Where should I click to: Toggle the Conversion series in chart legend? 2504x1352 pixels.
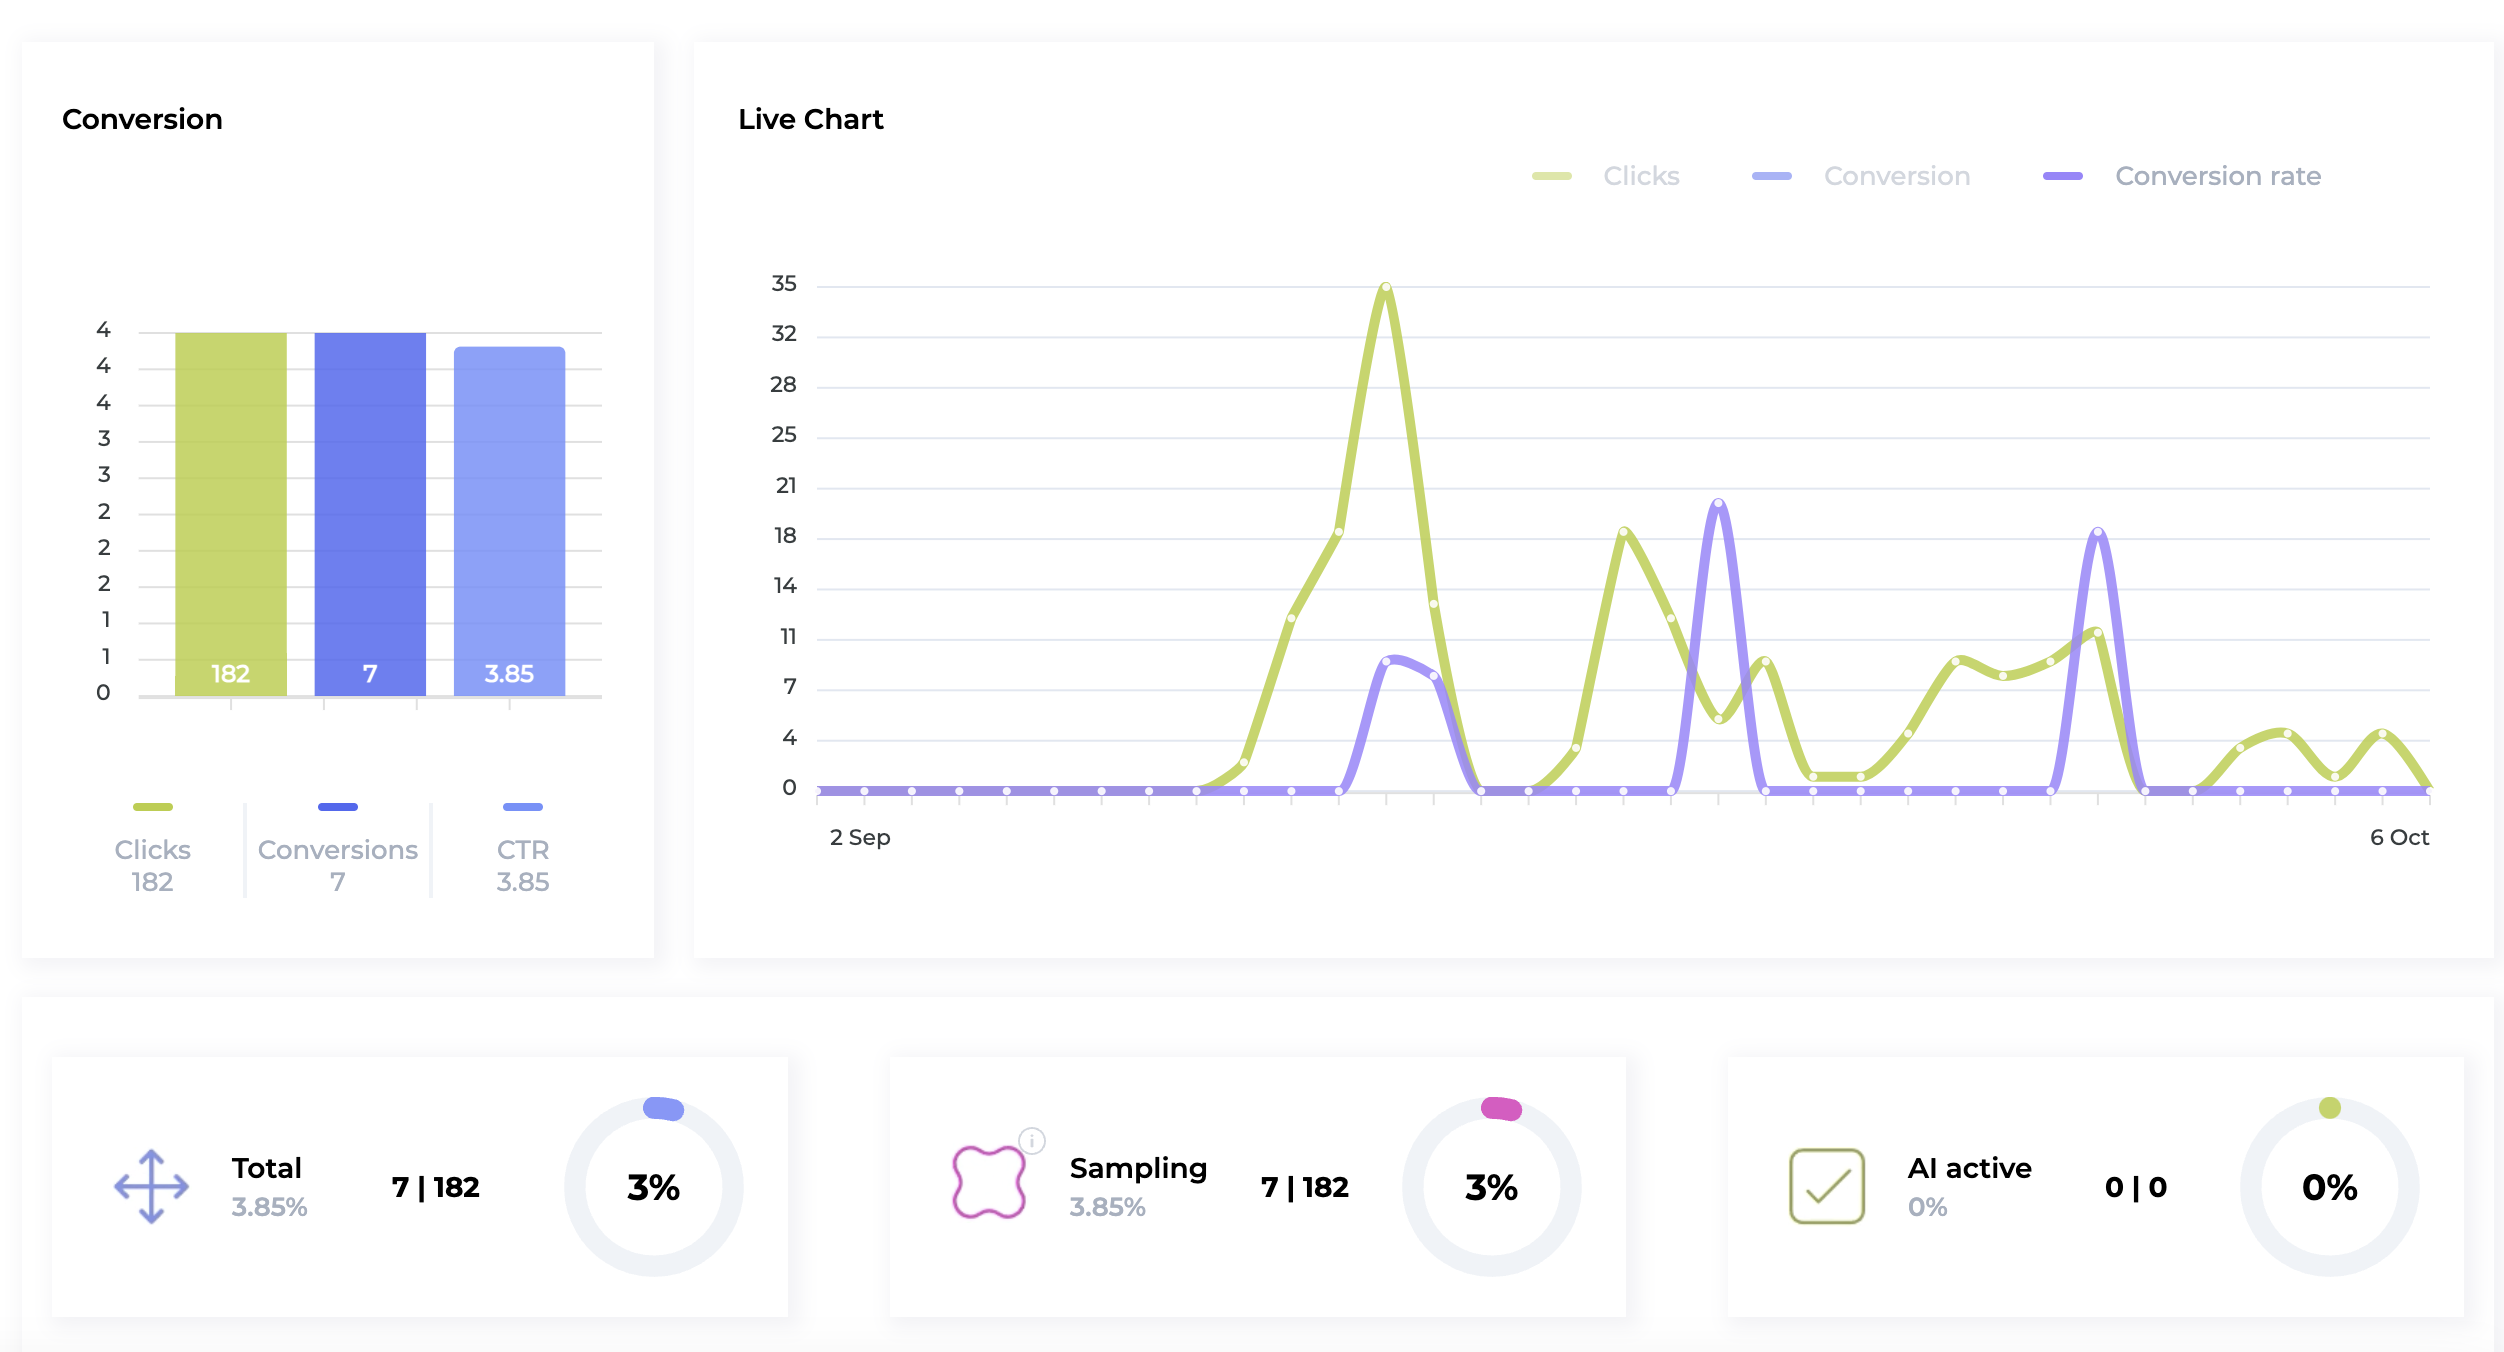(x=1896, y=176)
